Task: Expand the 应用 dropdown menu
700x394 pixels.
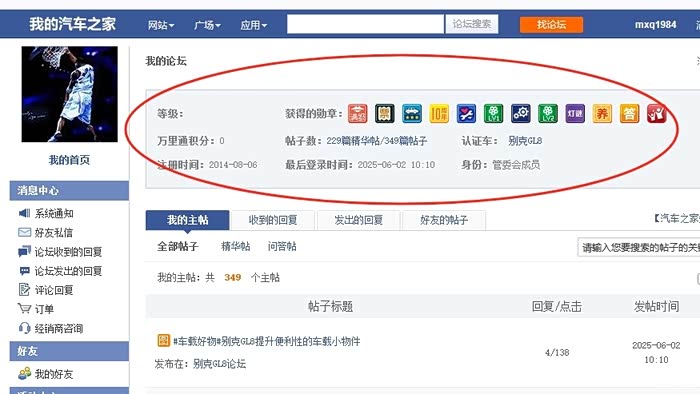Action: pos(254,25)
